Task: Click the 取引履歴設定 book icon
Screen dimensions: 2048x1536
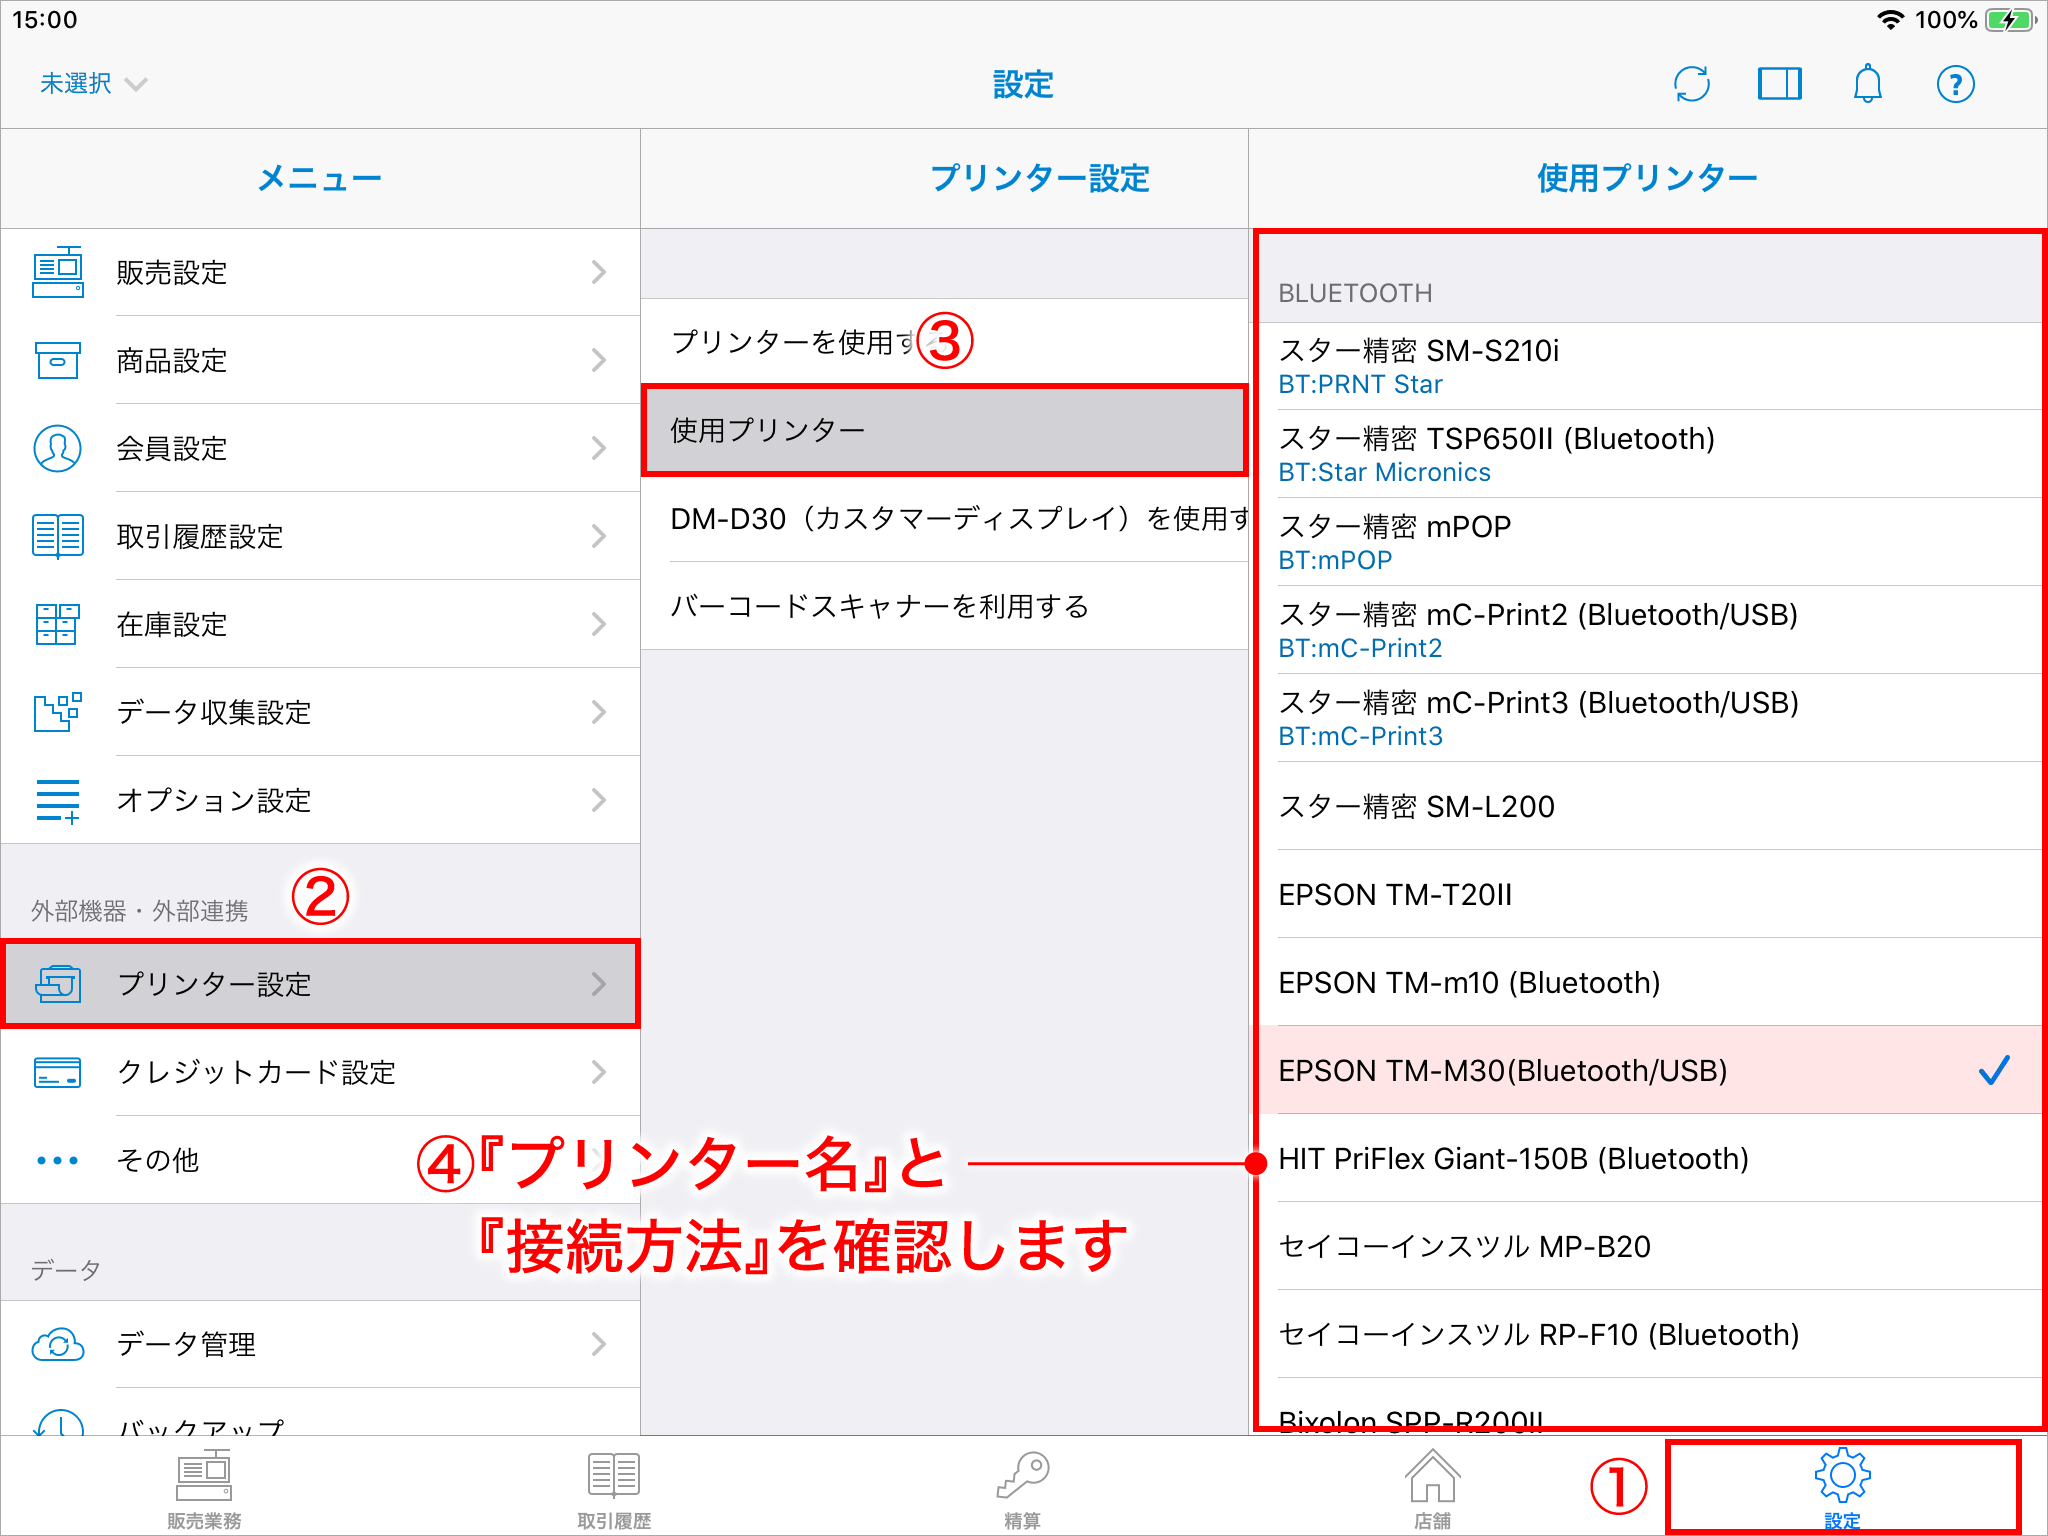Action: (58, 536)
